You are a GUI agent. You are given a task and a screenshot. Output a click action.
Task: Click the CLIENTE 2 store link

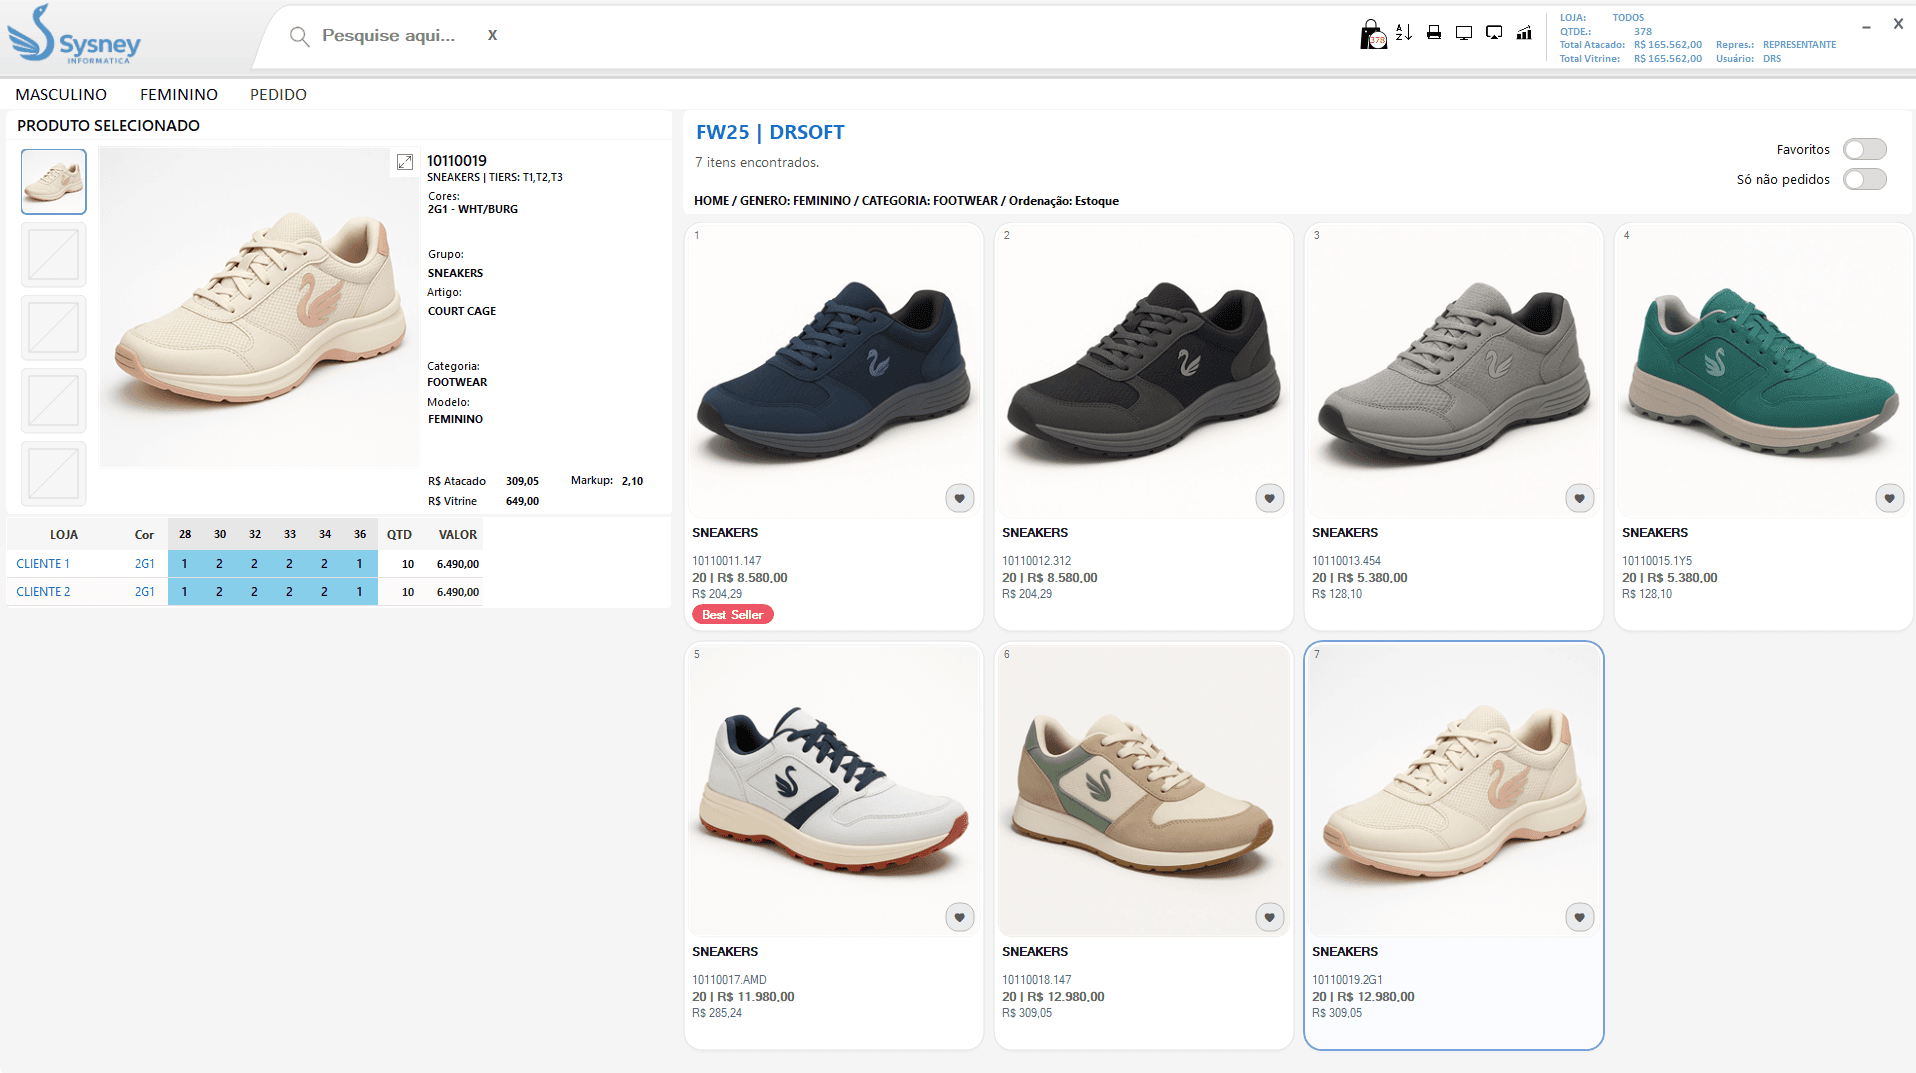[x=43, y=592]
